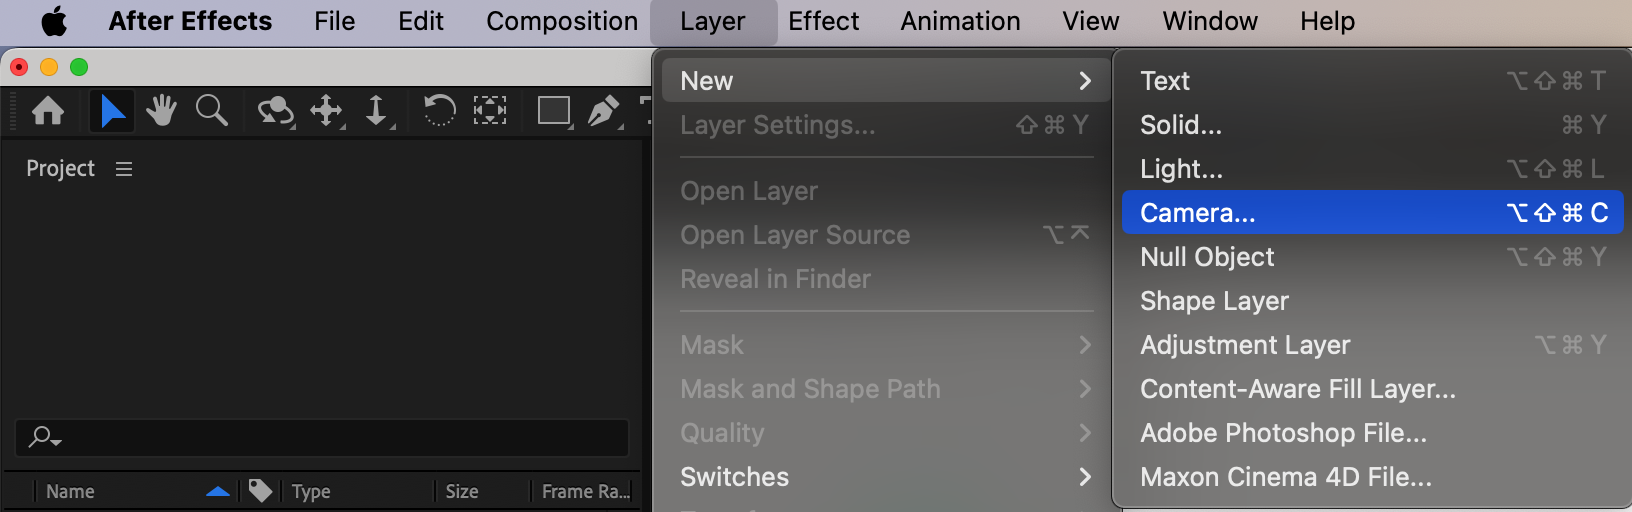The width and height of the screenshot is (1632, 512).
Task: Open the Project panel hamburger menu
Action: pyautogui.click(x=124, y=169)
